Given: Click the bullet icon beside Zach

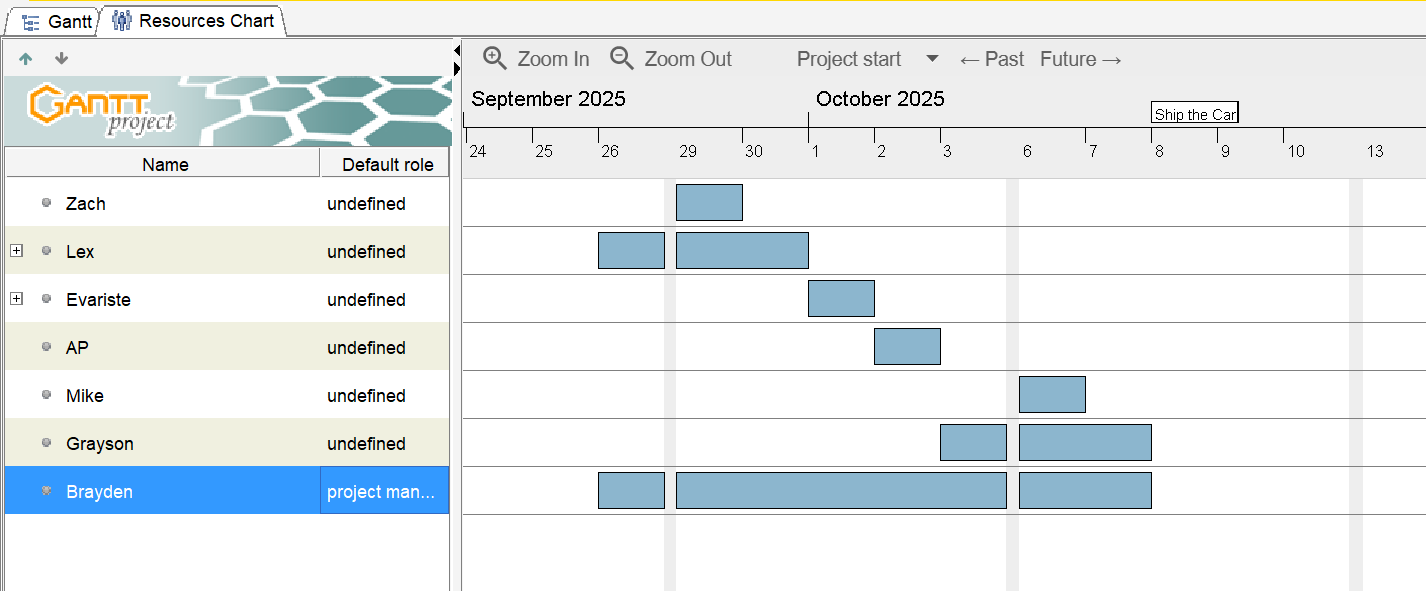Looking at the screenshot, I should pyautogui.click(x=46, y=203).
